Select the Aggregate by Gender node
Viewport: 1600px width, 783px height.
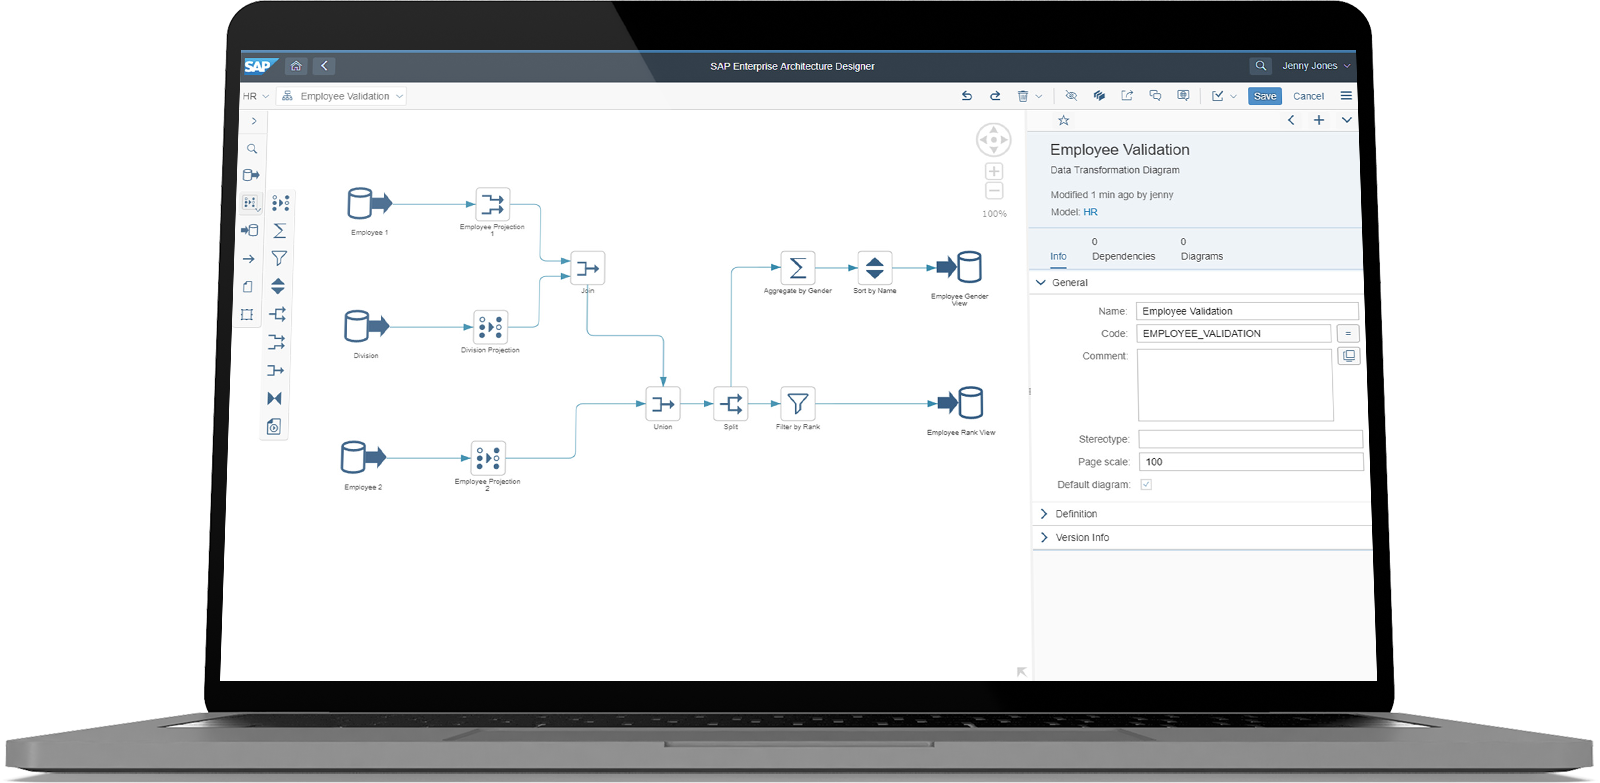(798, 268)
